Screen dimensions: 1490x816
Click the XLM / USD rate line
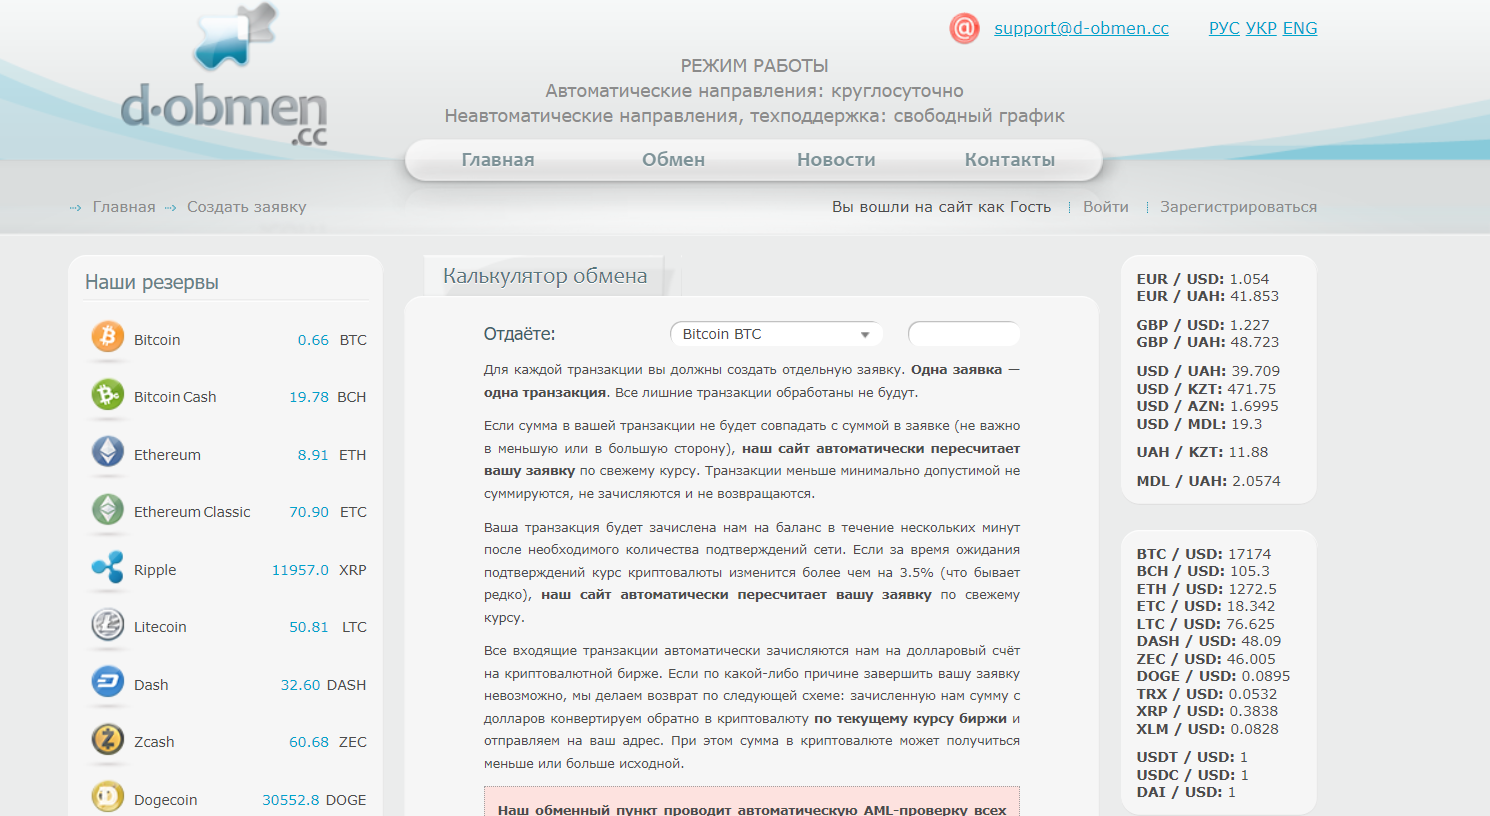pyautogui.click(x=1207, y=729)
